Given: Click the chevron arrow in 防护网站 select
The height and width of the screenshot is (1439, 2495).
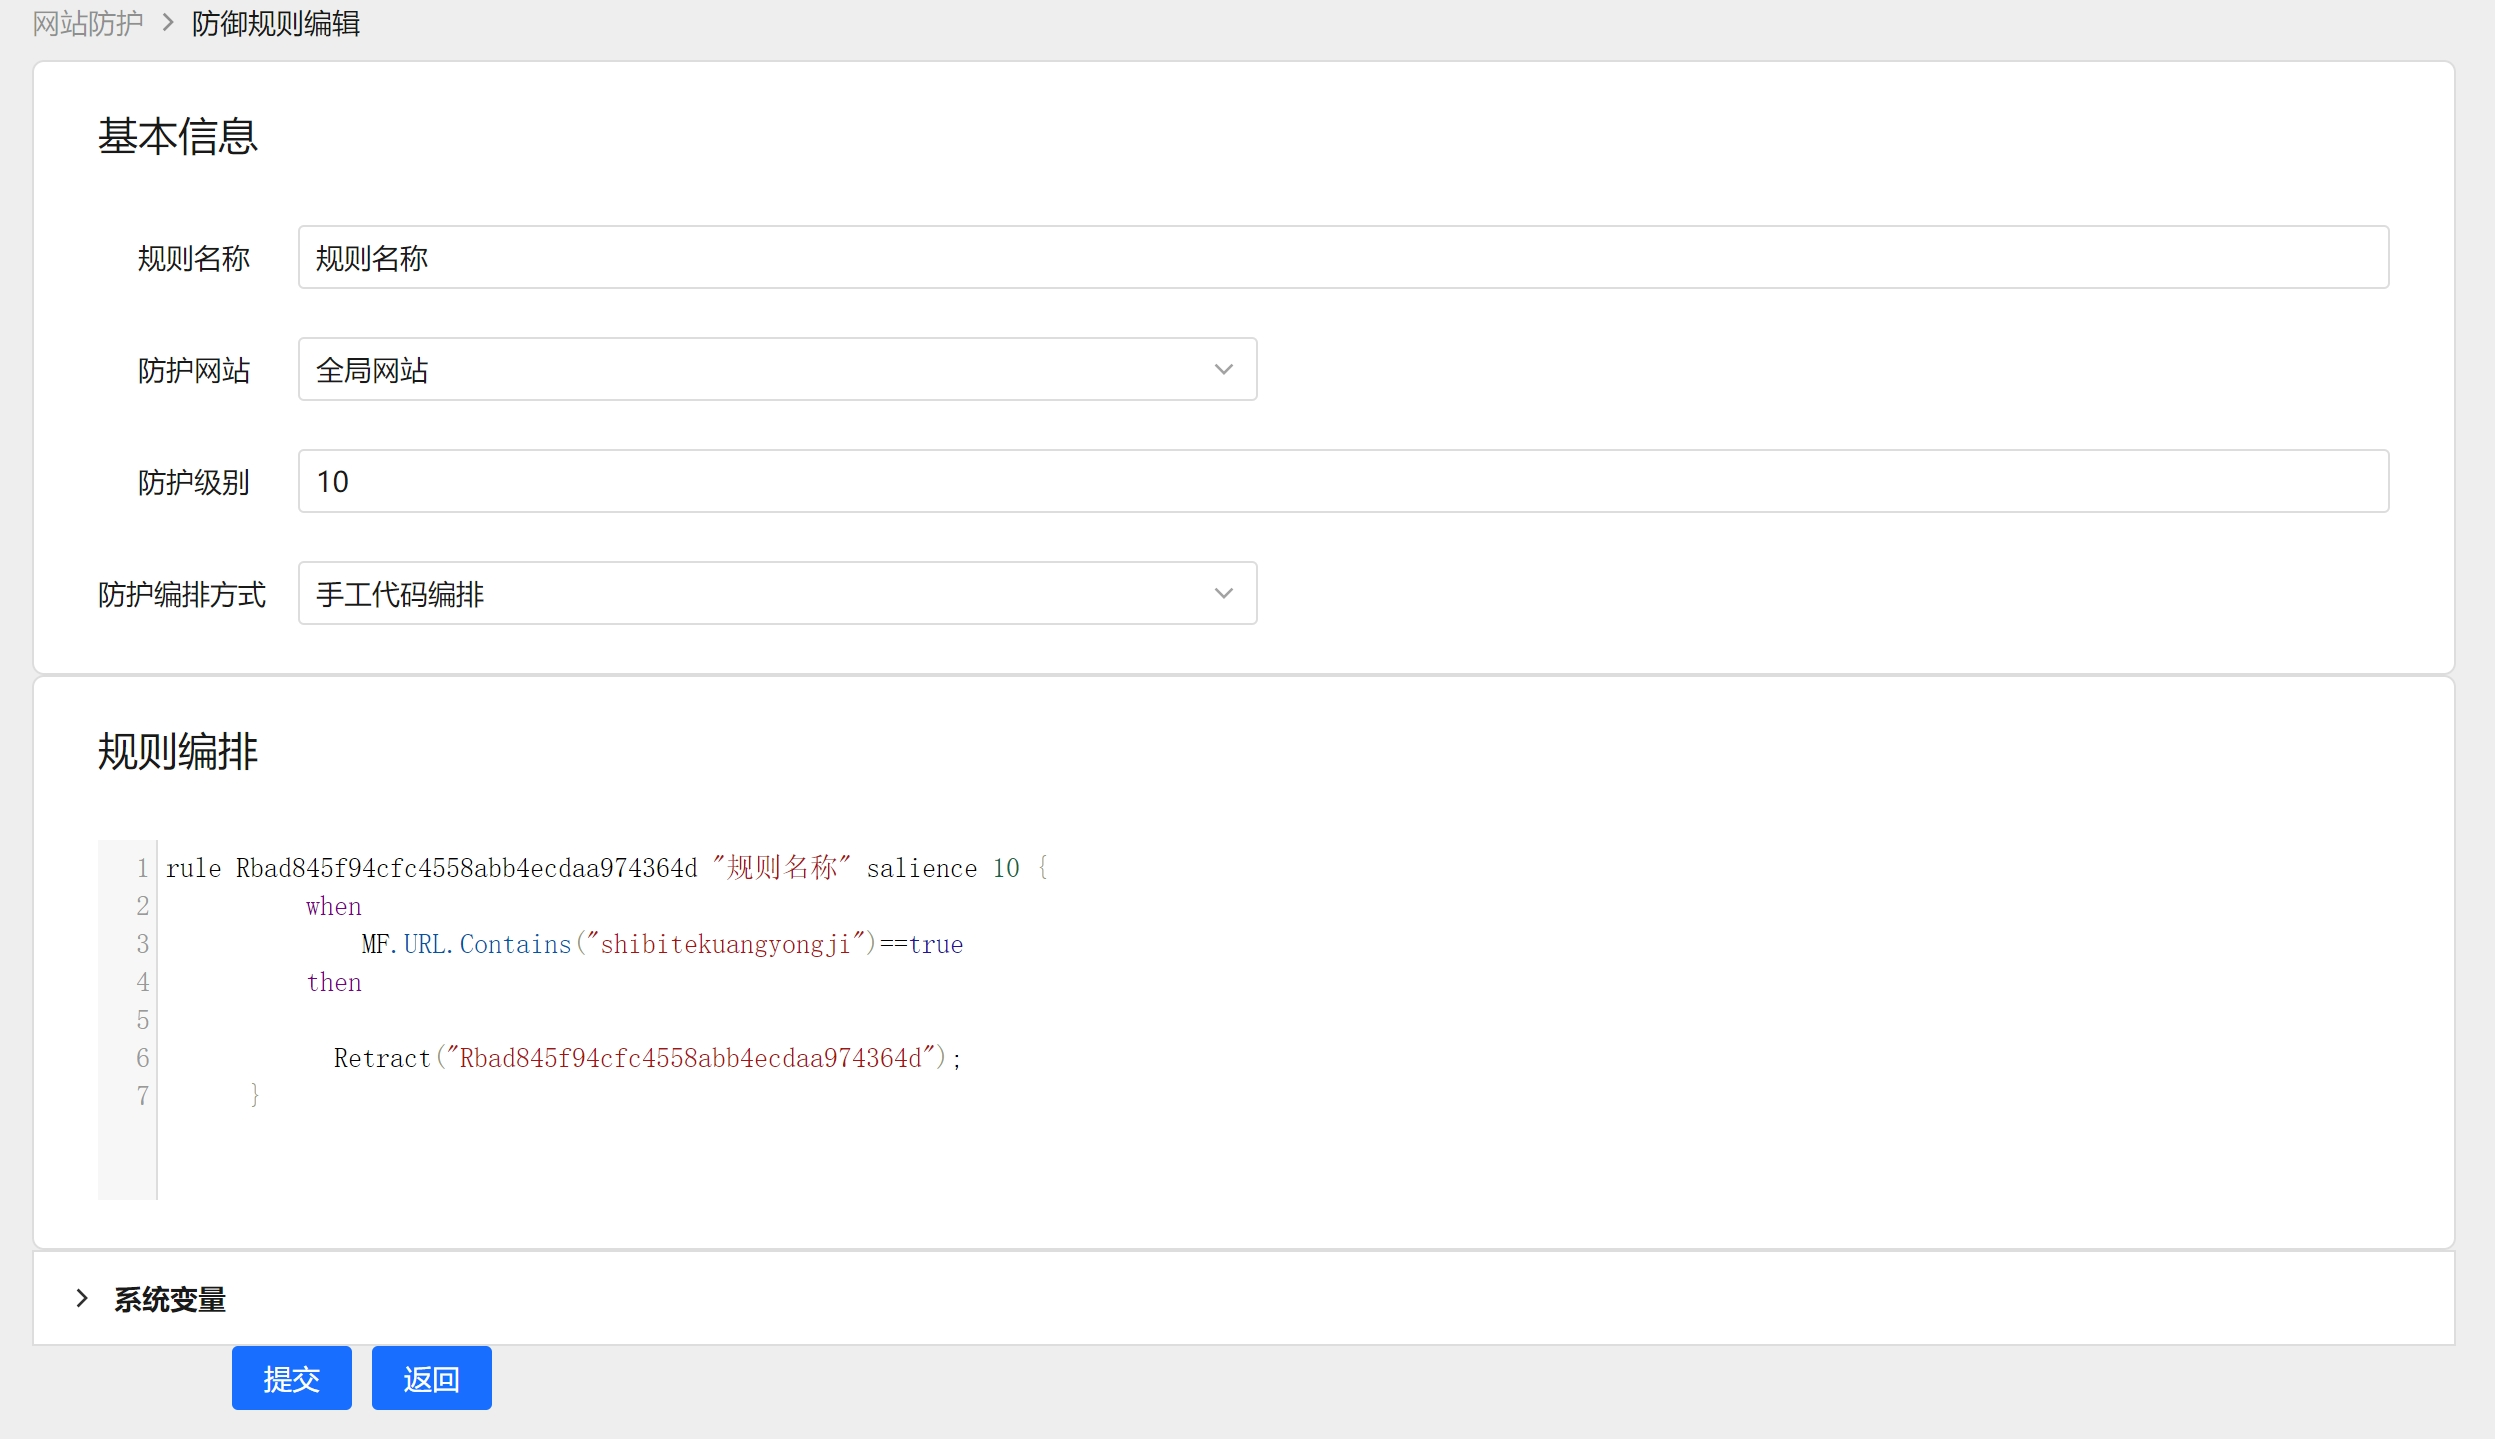Looking at the screenshot, I should 1223,370.
